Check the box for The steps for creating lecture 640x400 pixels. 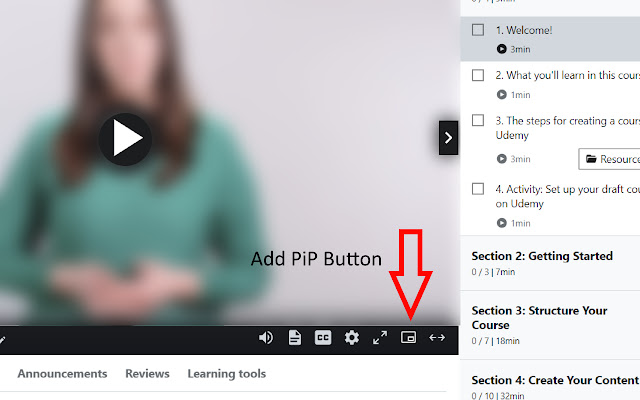point(478,120)
